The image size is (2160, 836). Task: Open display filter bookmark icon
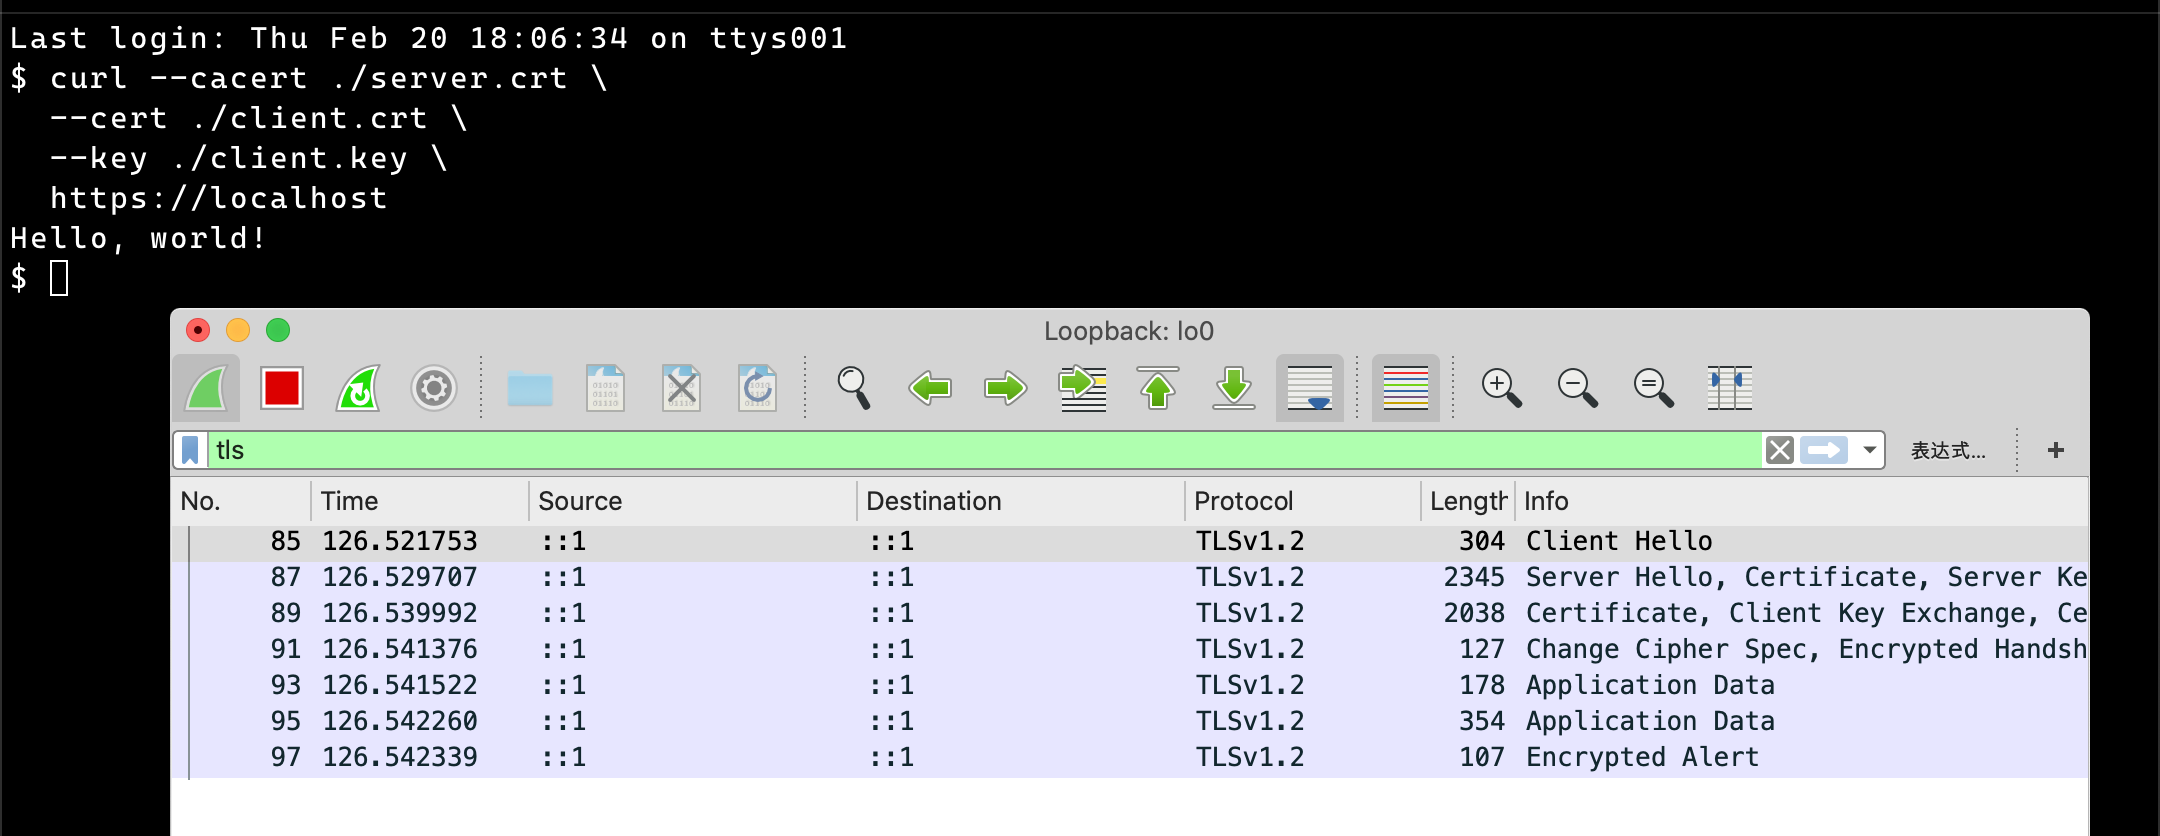point(190,450)
